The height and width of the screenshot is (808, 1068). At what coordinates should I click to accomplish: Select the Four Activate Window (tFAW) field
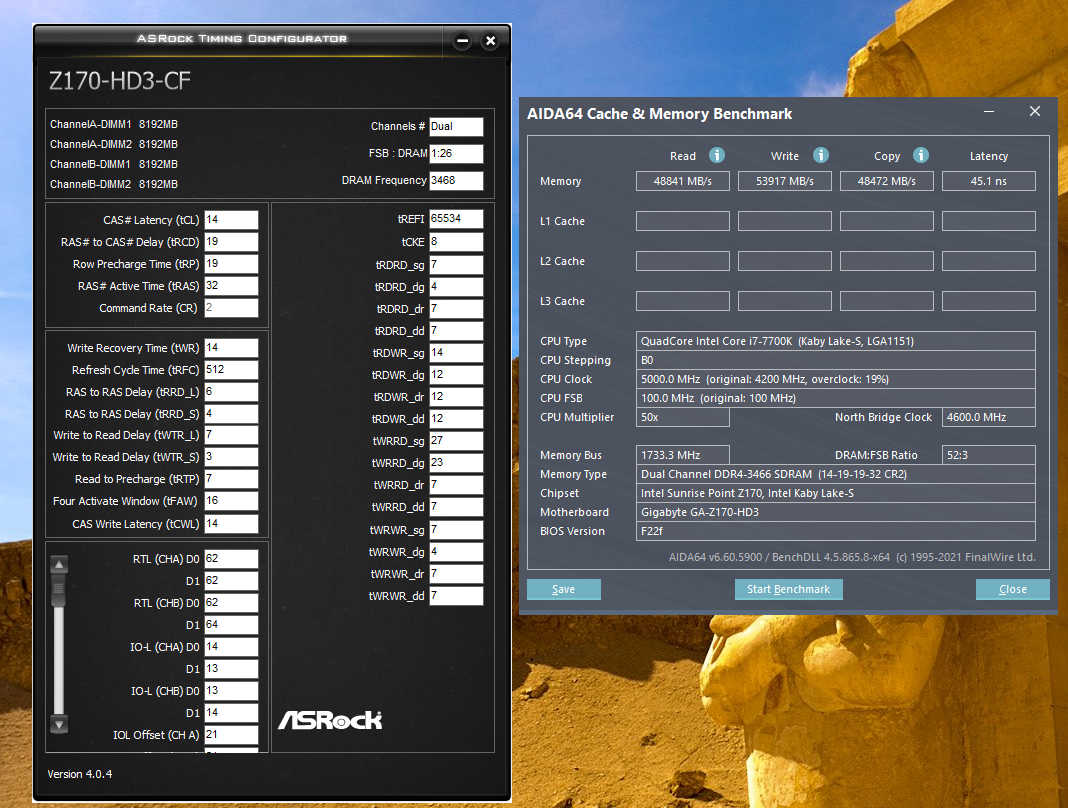tap(232, 501)
